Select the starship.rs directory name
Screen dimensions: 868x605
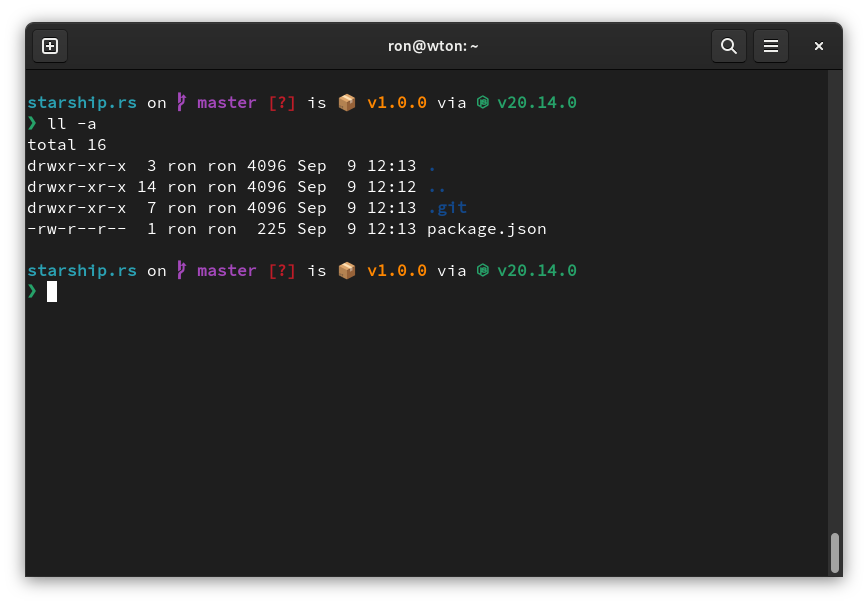82,101
